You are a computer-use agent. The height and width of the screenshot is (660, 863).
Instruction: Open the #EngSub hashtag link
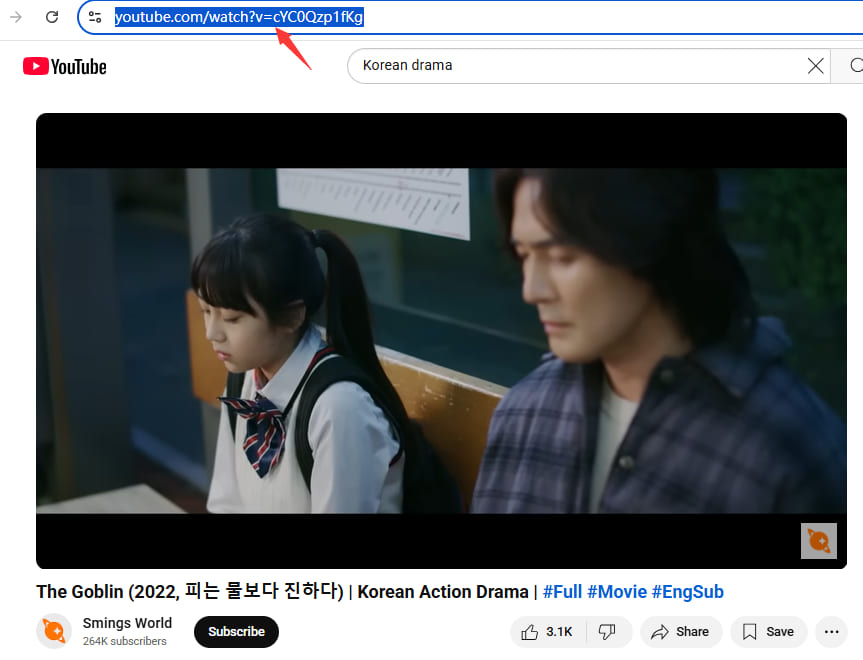click(688, 592)
